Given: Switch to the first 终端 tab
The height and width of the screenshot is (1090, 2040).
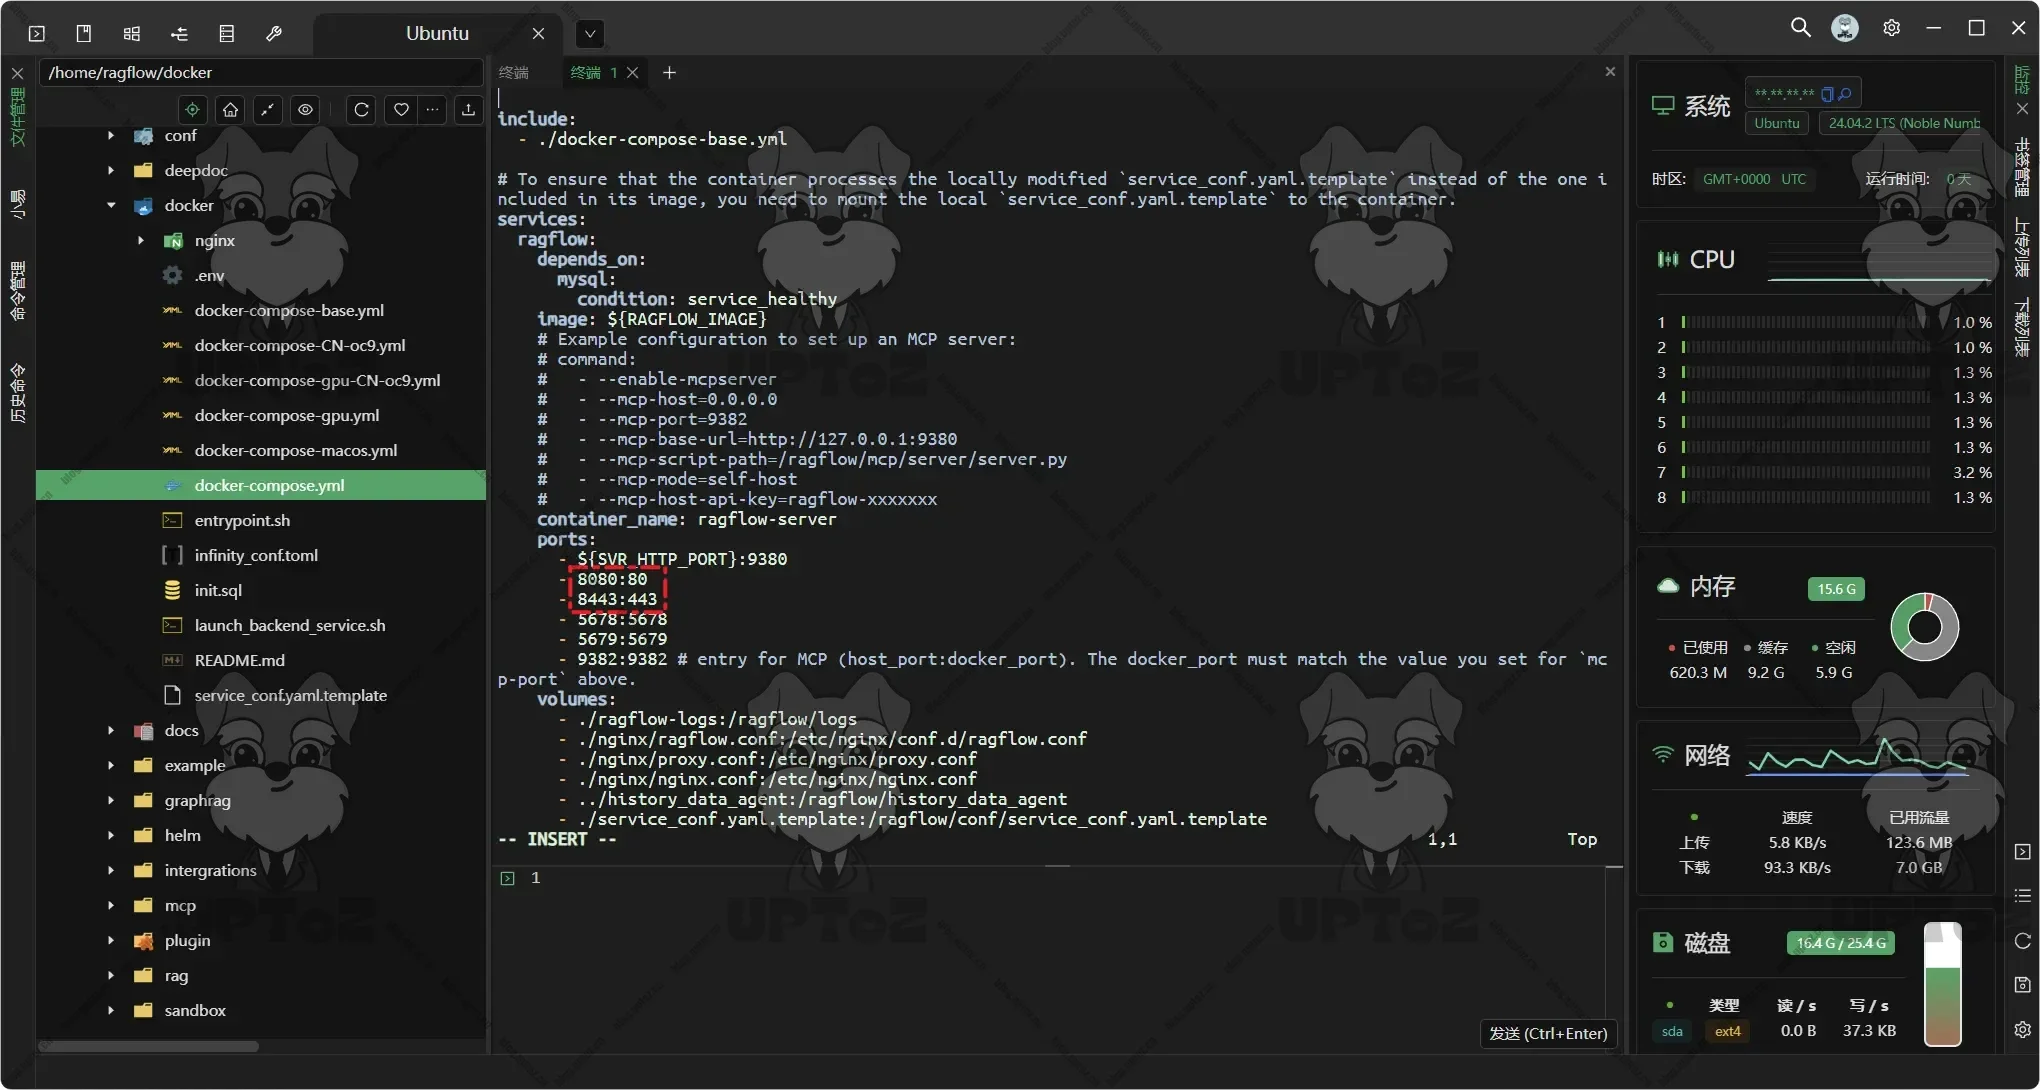Looking at the screenshot, I should point(514,72).
